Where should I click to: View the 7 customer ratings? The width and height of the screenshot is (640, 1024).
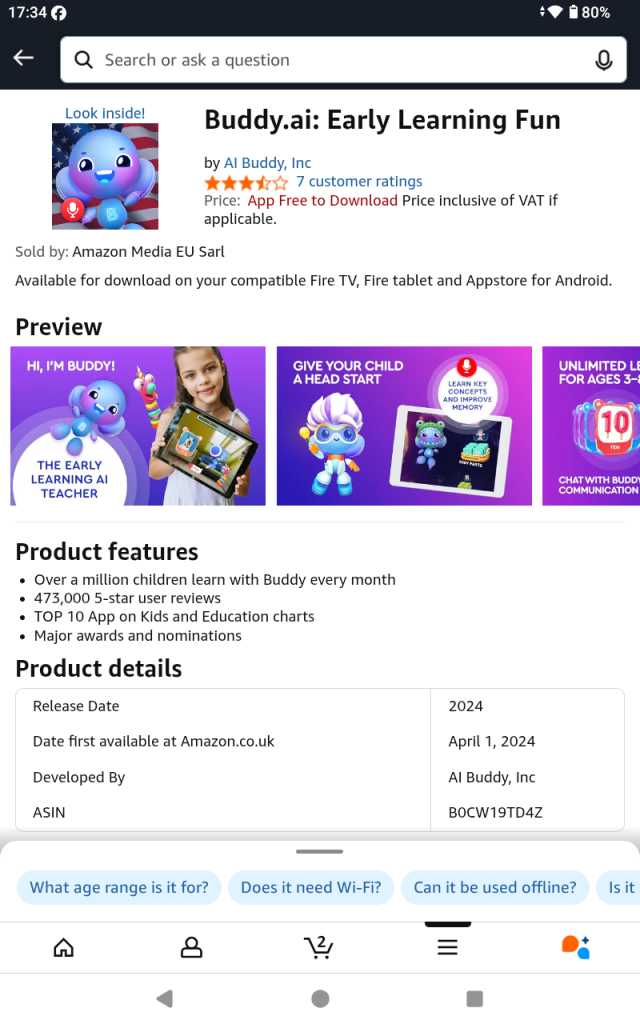click(359, 182)
